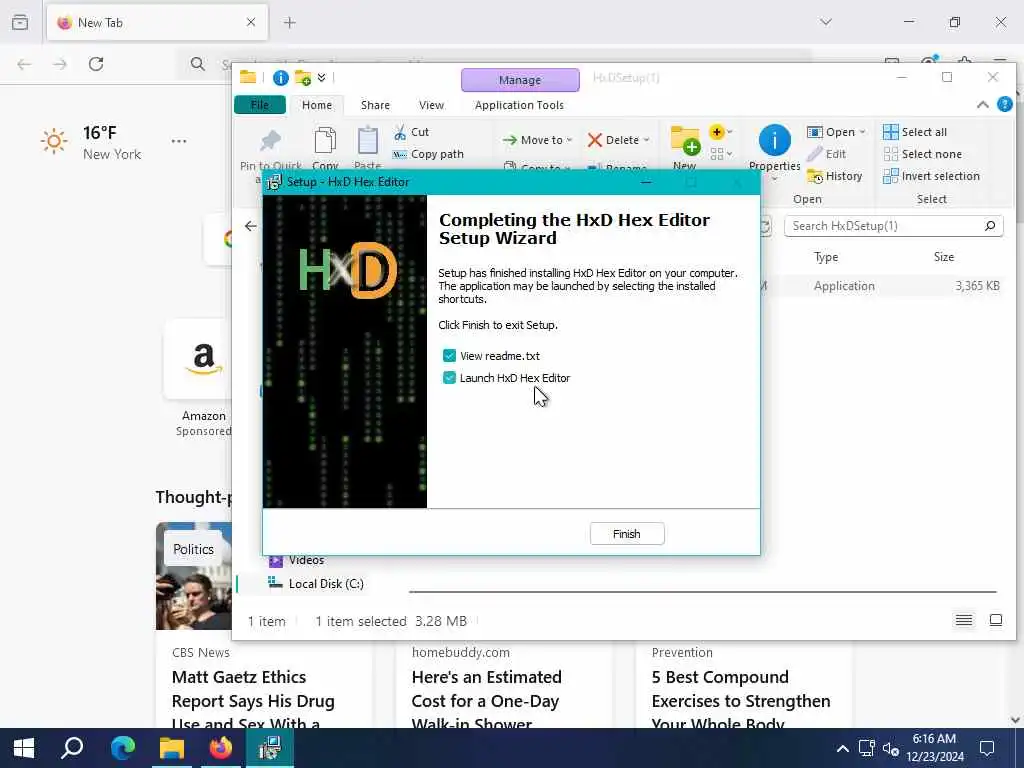Click the Copy path icon

pyautogui.click(x=400, y=155)
